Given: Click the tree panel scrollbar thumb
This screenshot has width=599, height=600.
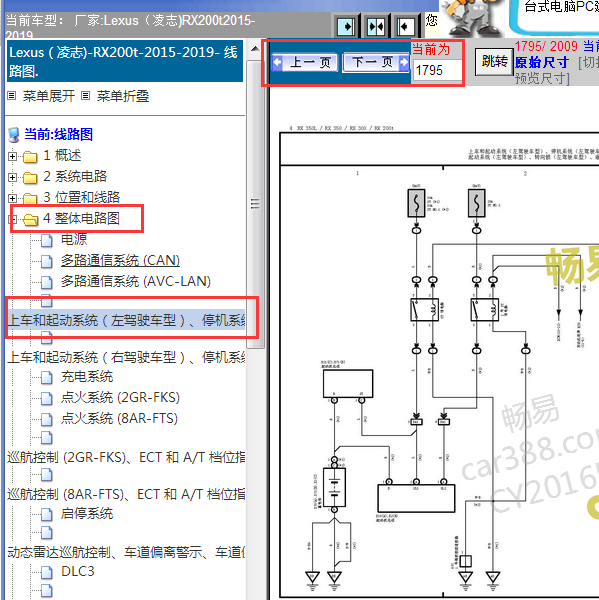Looking at the screenshot, I should [255, 204].
